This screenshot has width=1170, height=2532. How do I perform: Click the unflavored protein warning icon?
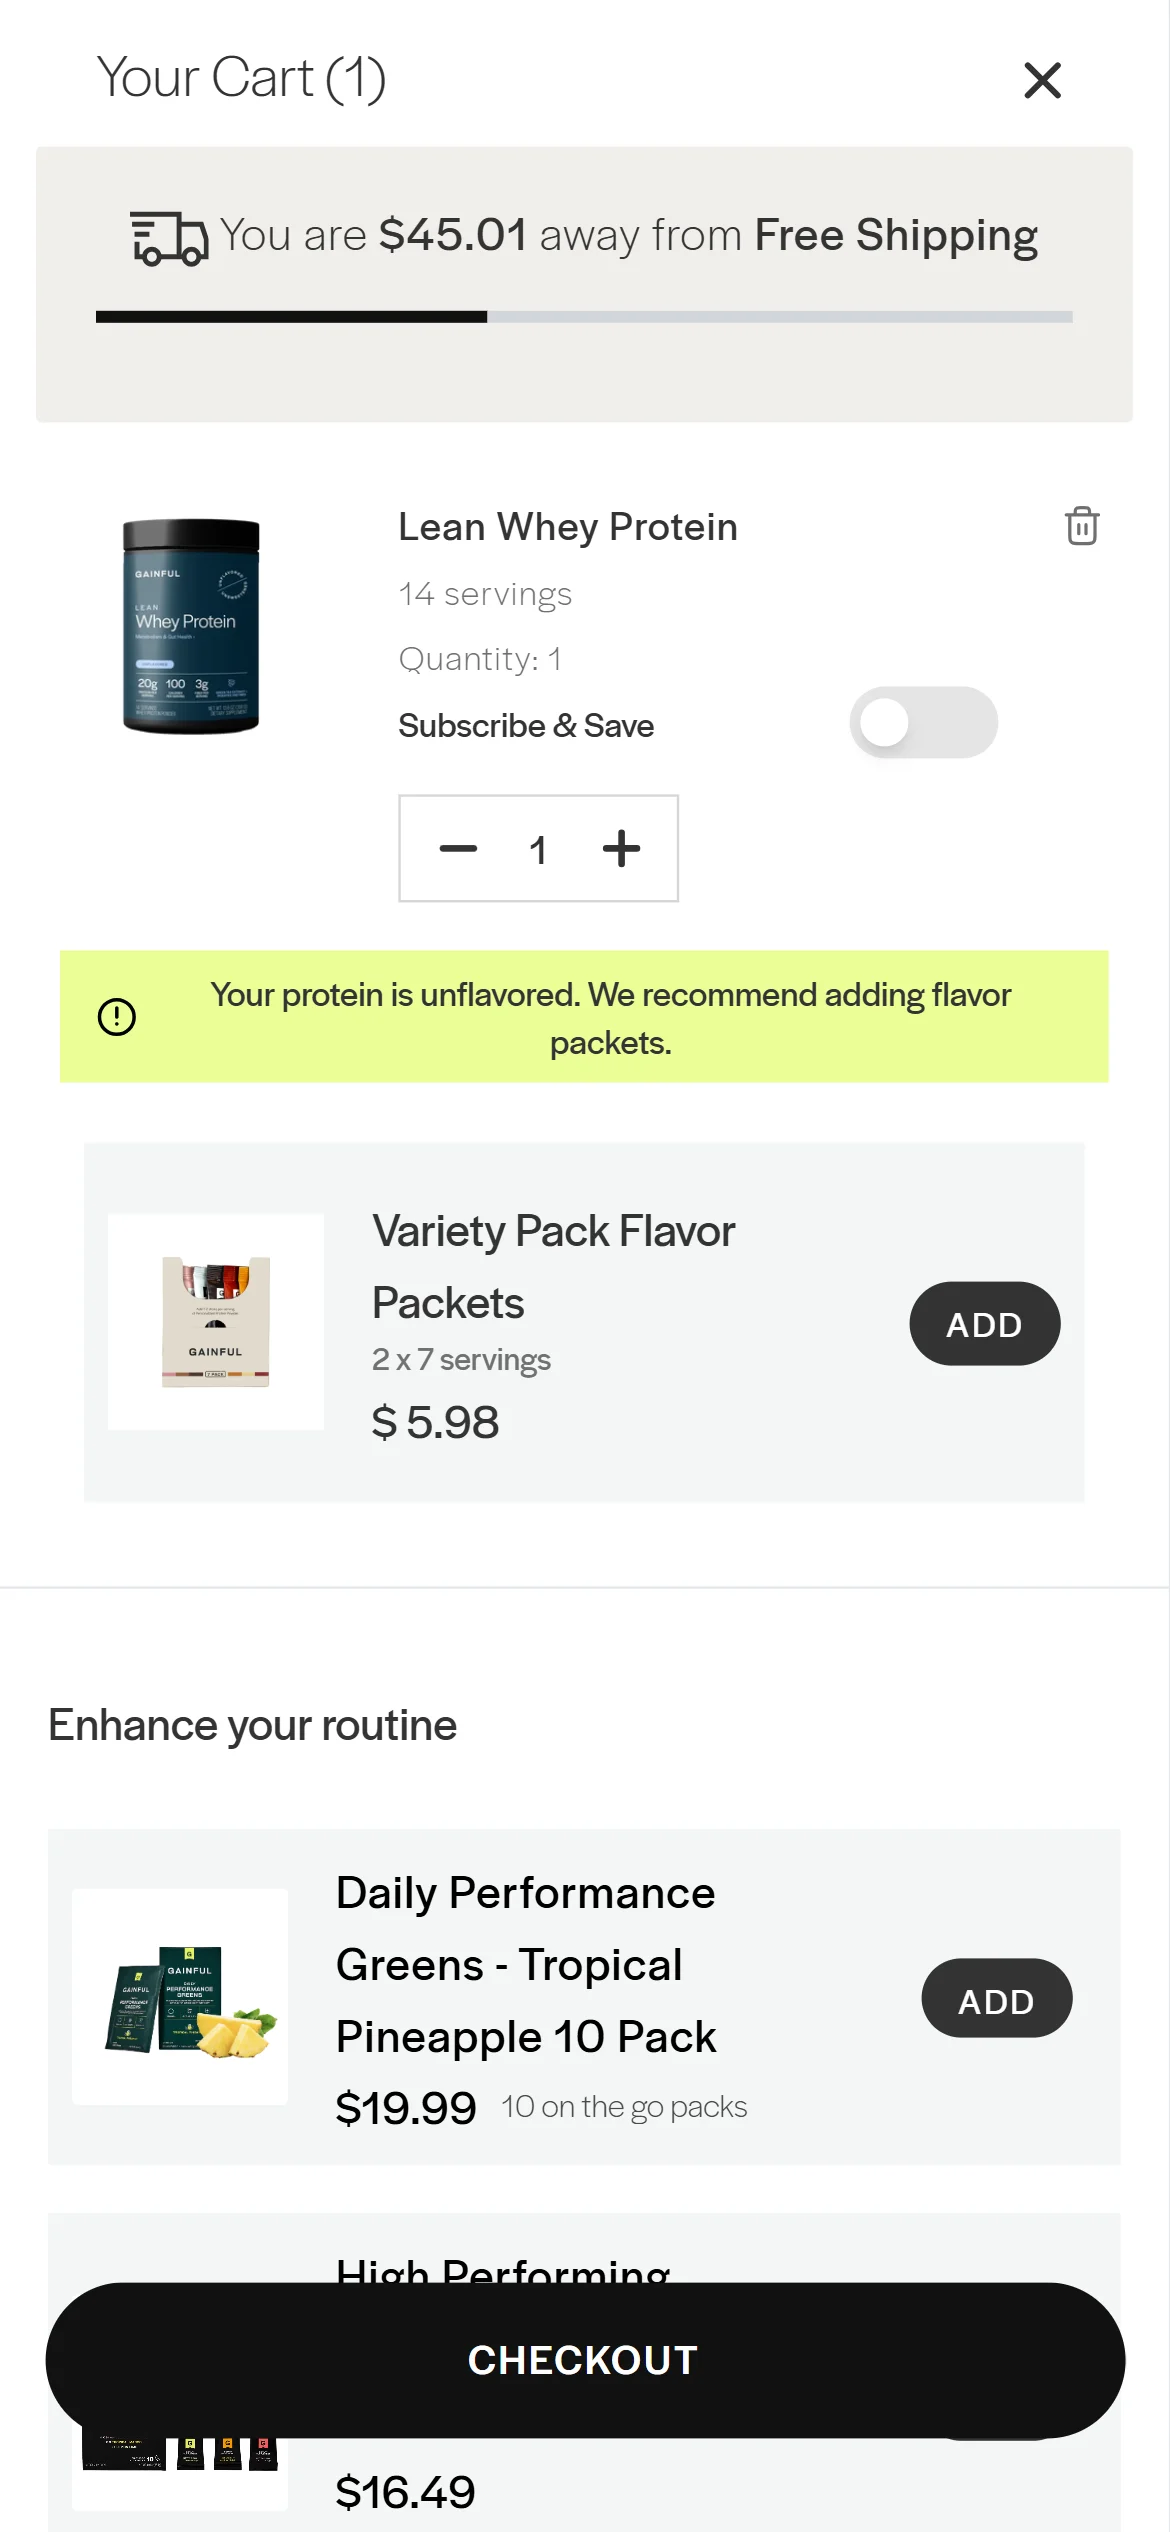[117, 1017]
